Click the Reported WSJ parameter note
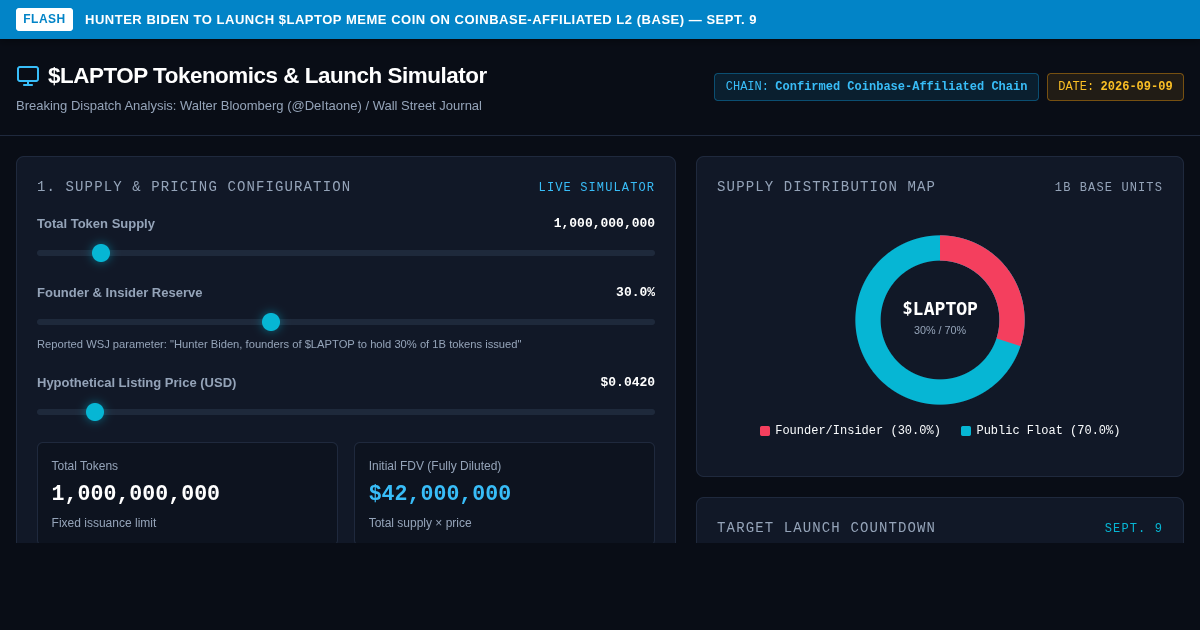Image resolution: width=1200 pixels, height=630 pixels. point(279,344)
